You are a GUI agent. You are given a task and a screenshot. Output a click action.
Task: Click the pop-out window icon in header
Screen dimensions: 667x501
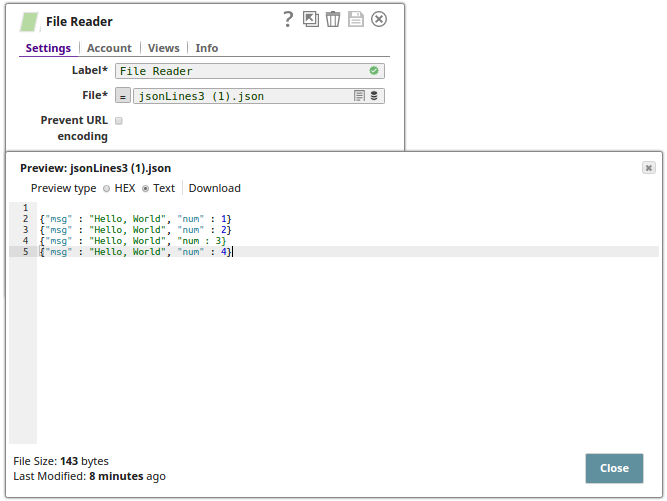[x=312, y=19]
